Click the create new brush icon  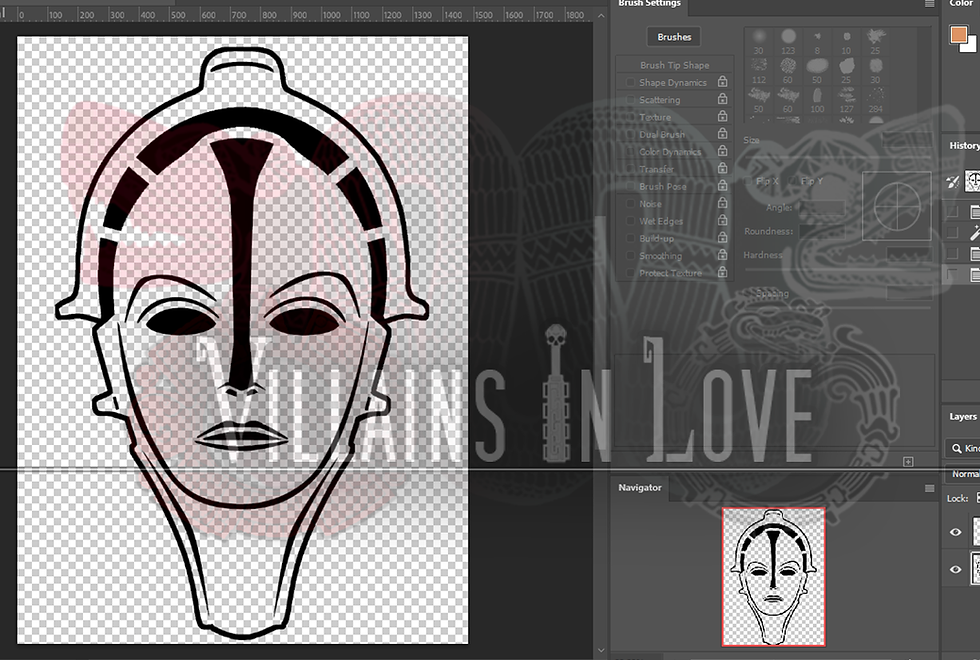point(908,461)
